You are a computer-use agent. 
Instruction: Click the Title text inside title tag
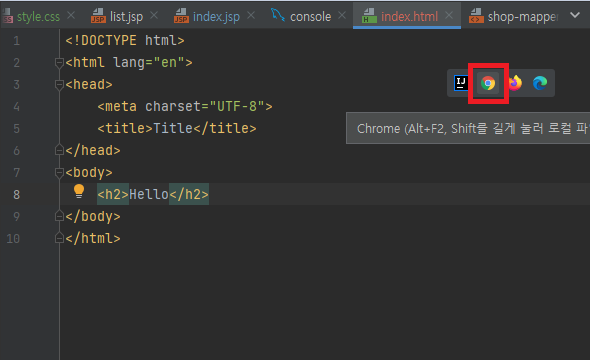click(173, 128)
